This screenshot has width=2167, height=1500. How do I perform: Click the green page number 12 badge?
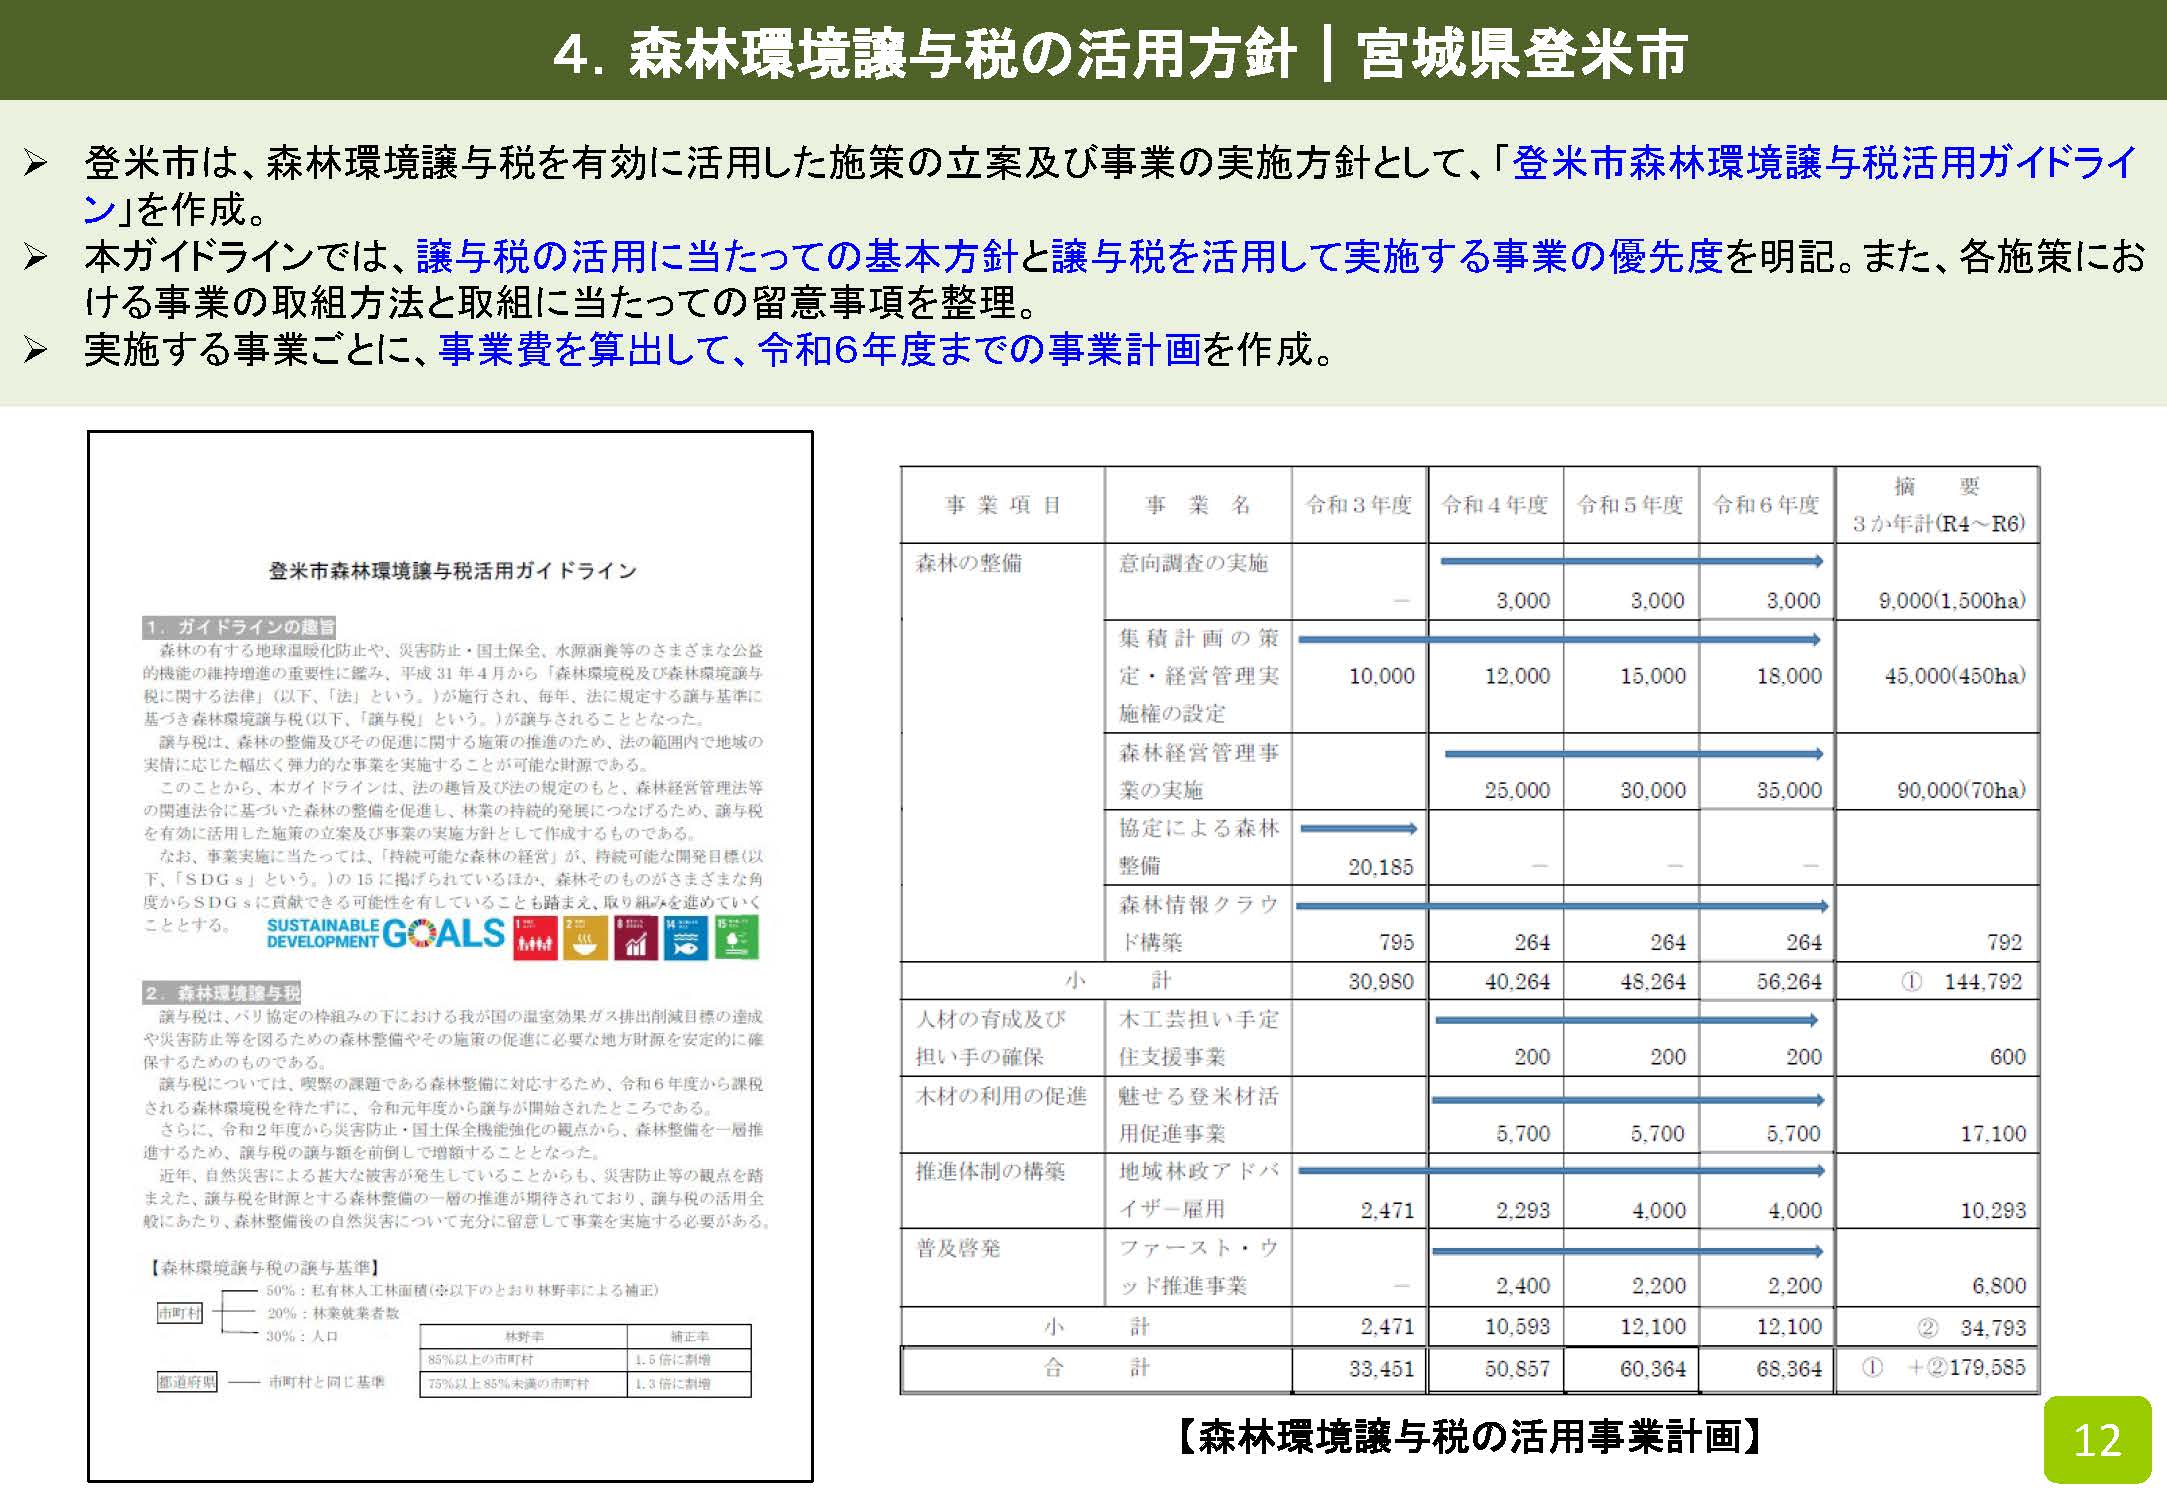(x=2097, y=1440)
